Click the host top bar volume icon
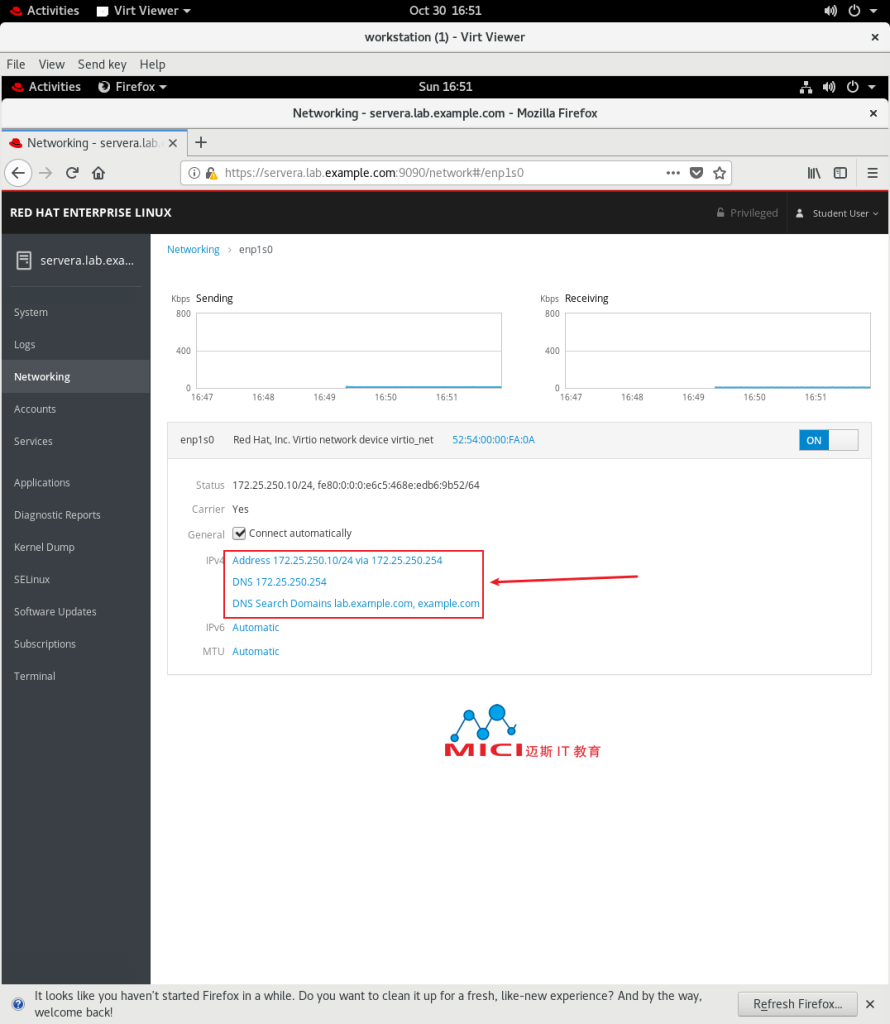This screenshot has height=1024, width=890. (831, 11)
